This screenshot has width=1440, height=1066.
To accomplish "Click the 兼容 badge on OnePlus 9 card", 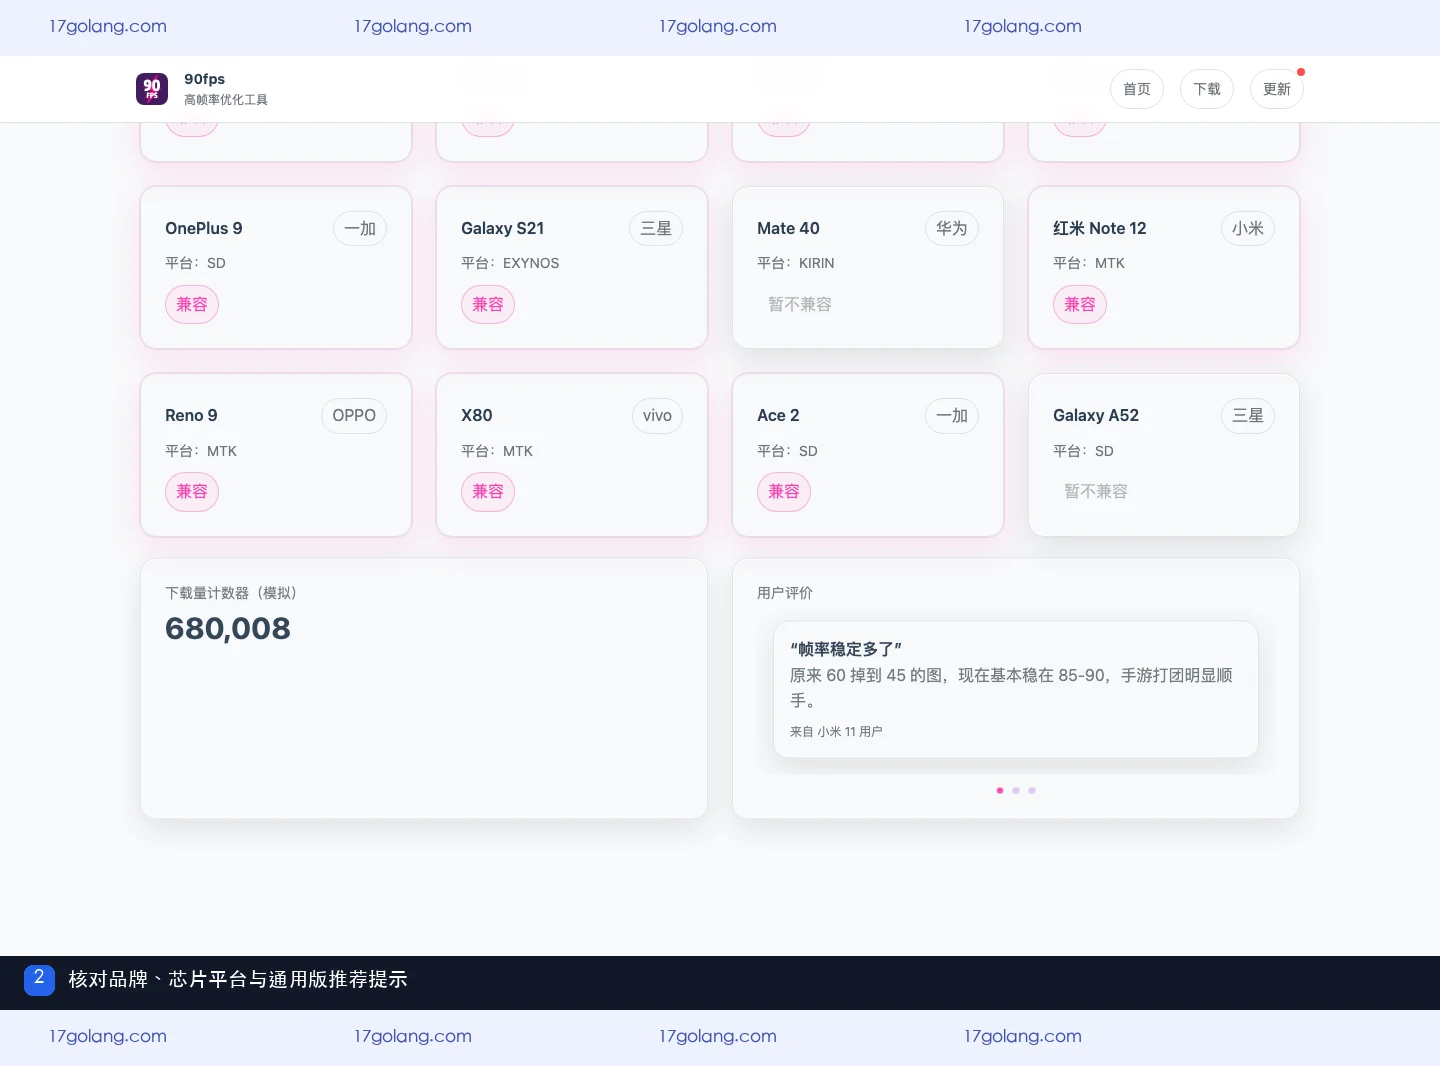I will pyautogui.click(x=192, y=304).
